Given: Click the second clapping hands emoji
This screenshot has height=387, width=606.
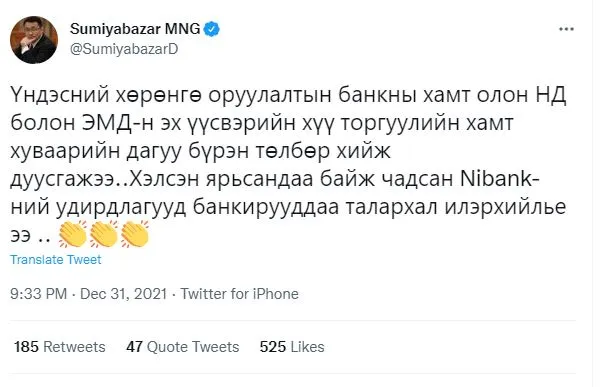Looking at the screenshot, I should click(104, 234).
